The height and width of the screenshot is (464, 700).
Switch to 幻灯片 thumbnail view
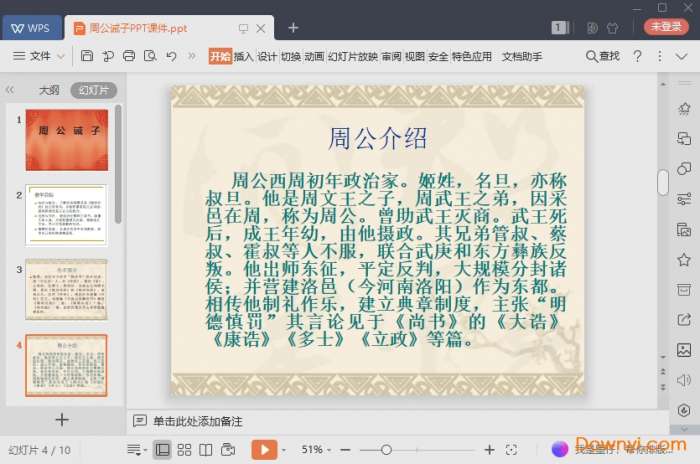click(94, 90)
